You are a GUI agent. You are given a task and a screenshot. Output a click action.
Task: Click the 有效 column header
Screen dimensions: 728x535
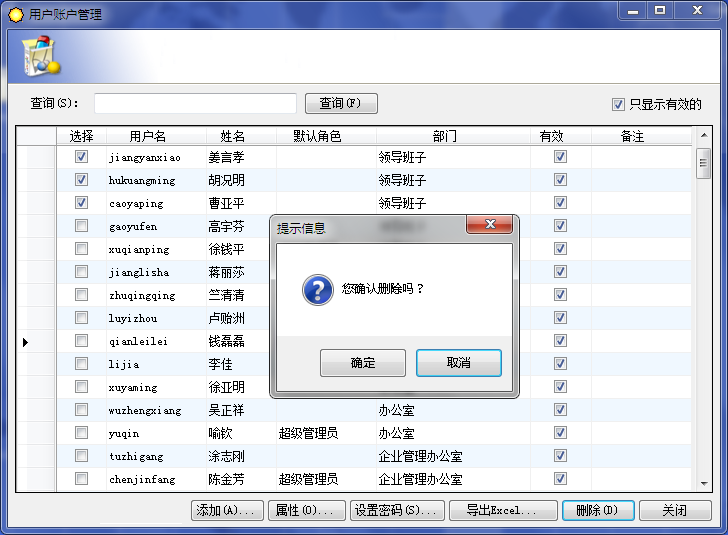(561, 136)
